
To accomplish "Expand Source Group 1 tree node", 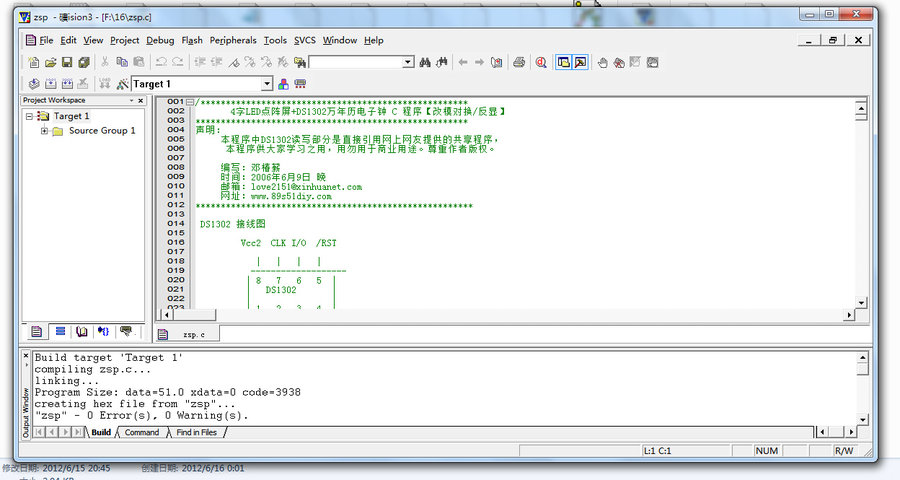I will [x=45, y=131].
